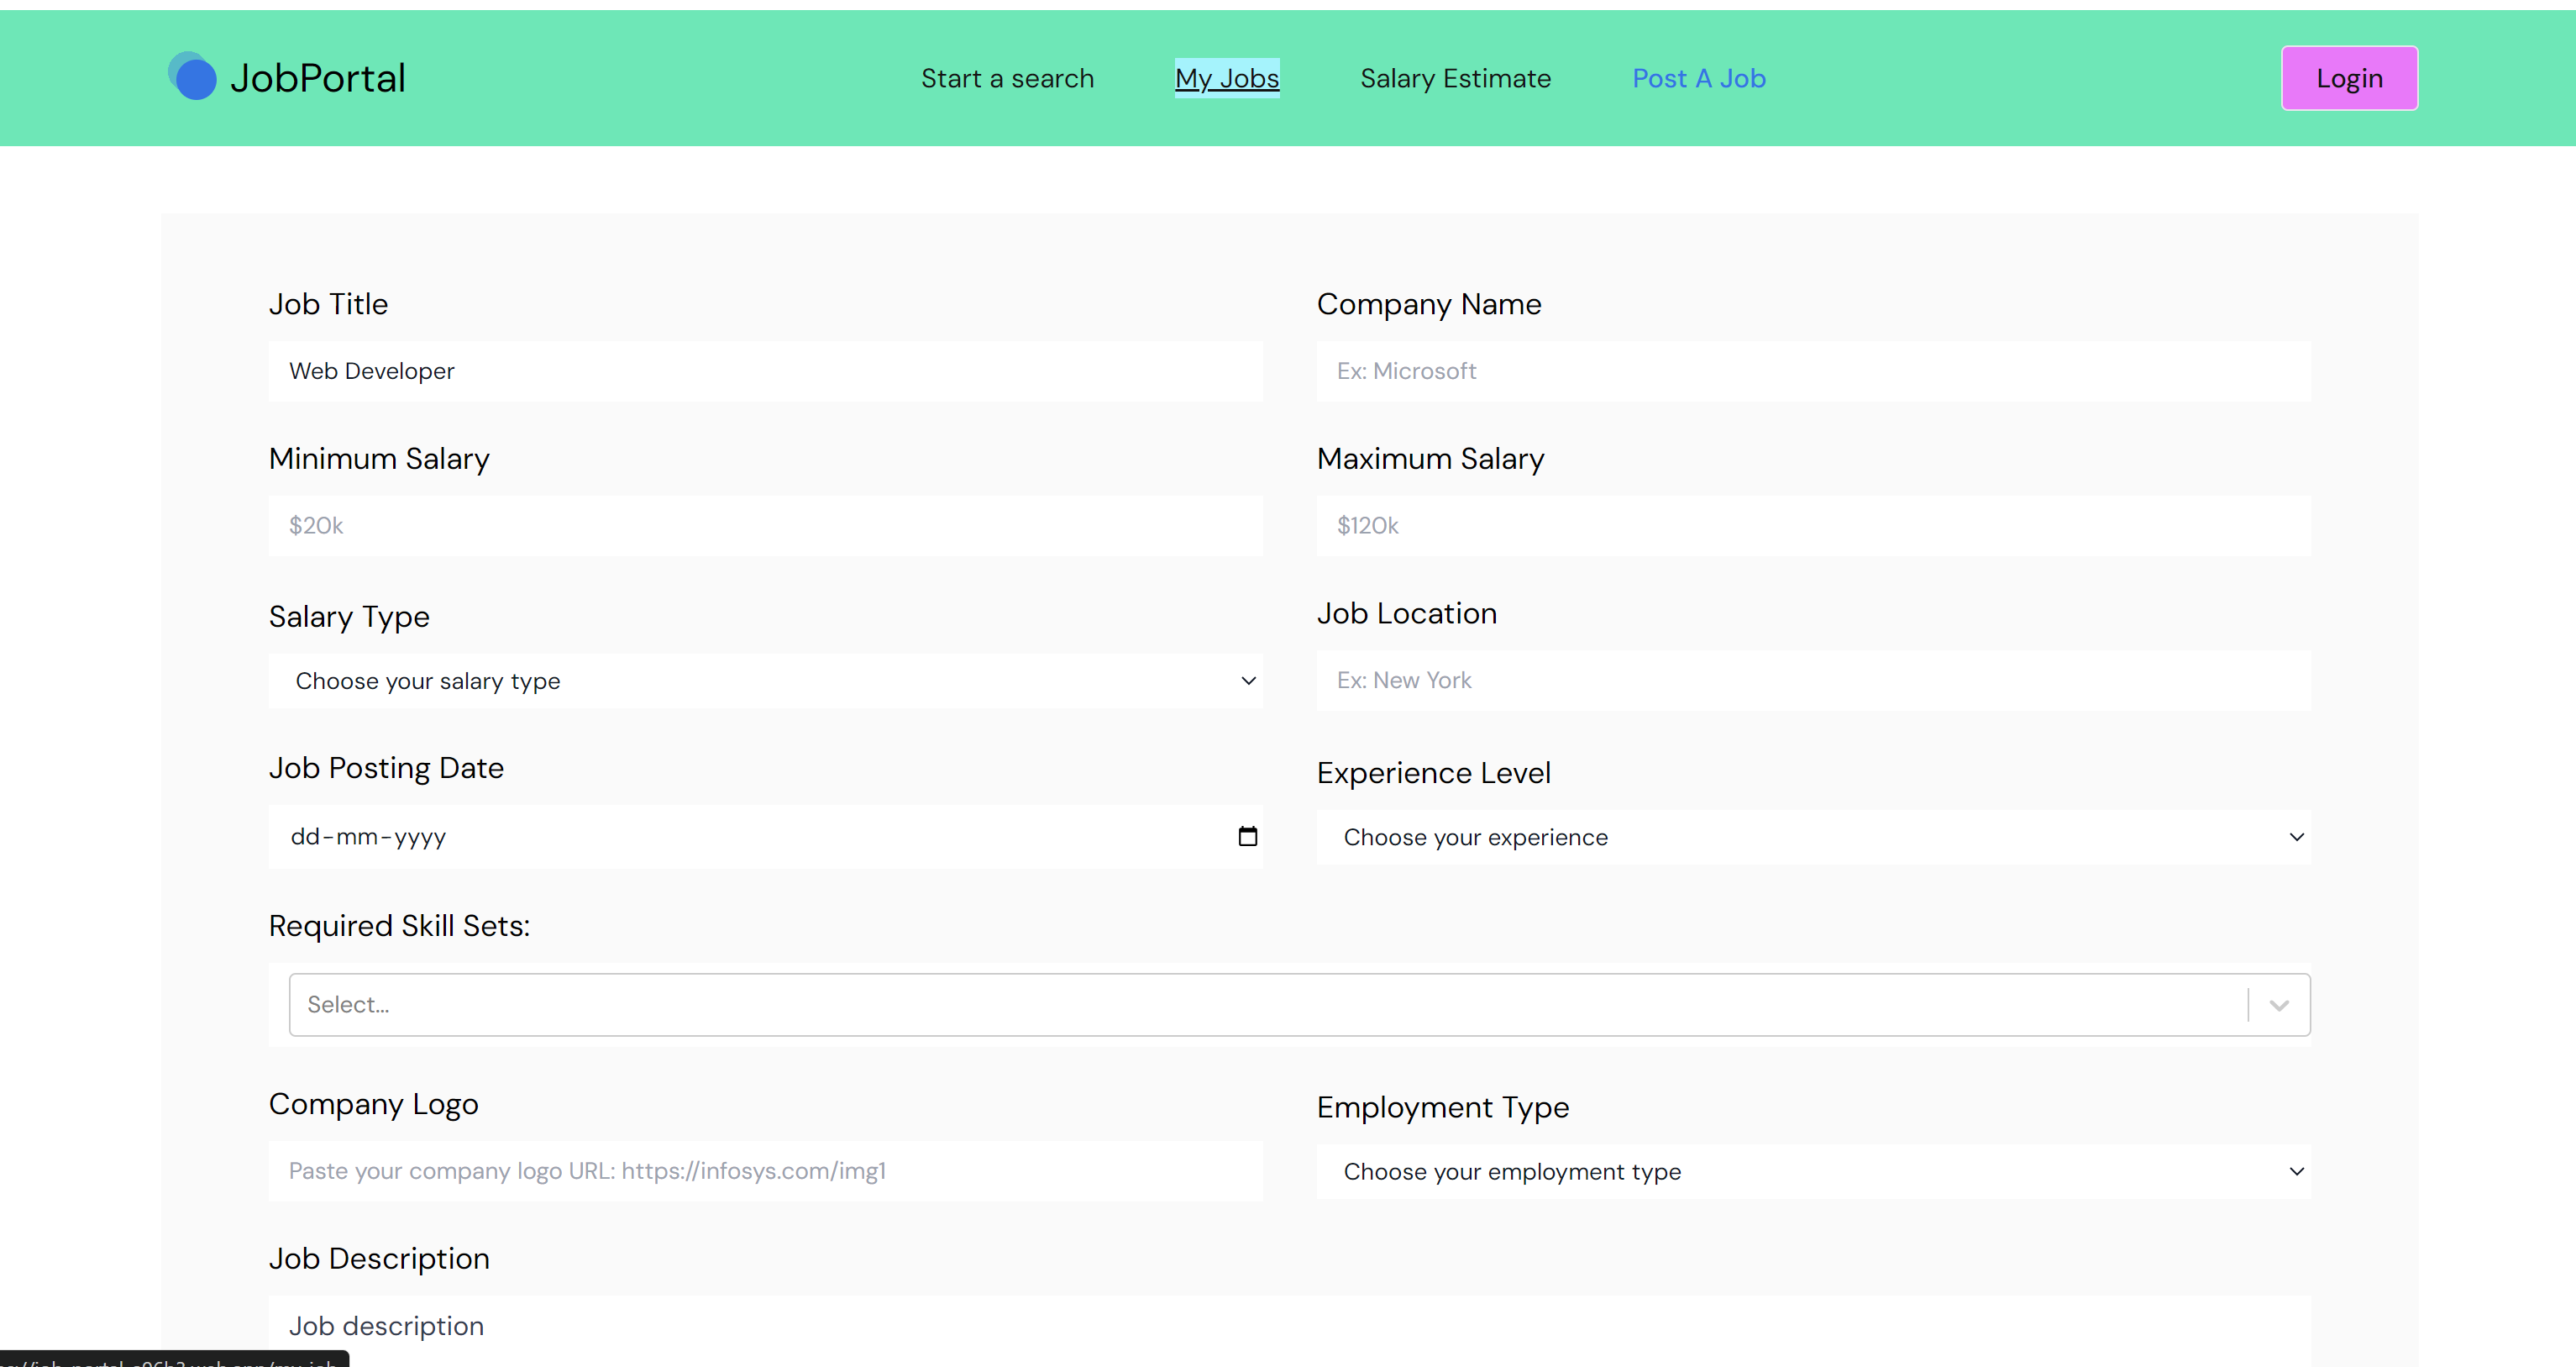The height and width of the screenshot is (1367, 2576).
Task: Open the My Jobs nav link
Action: pos(1226,78)
